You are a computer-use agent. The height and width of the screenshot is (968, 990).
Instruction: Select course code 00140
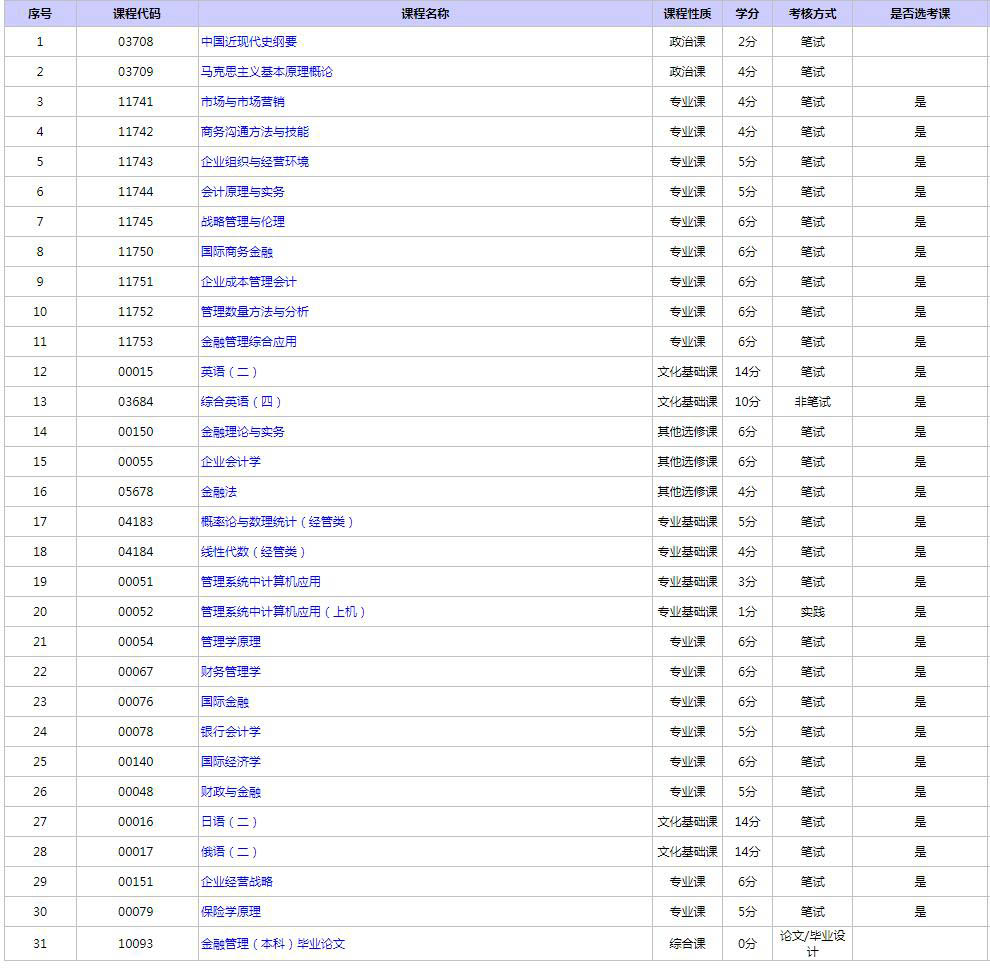coord(136,762)
